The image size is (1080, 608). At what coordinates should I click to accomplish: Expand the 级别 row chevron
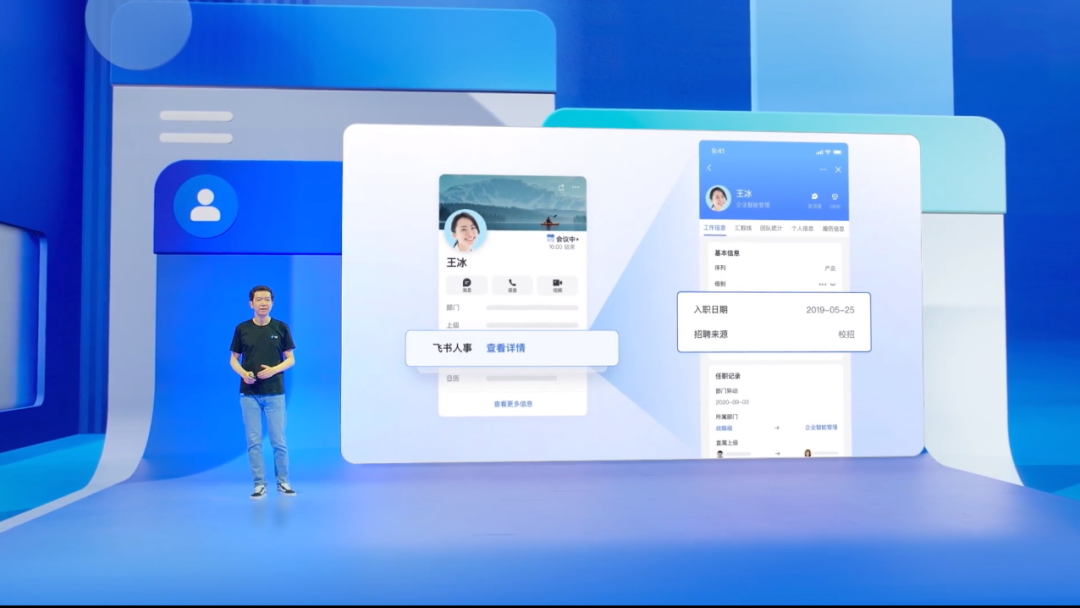(833, 284)
